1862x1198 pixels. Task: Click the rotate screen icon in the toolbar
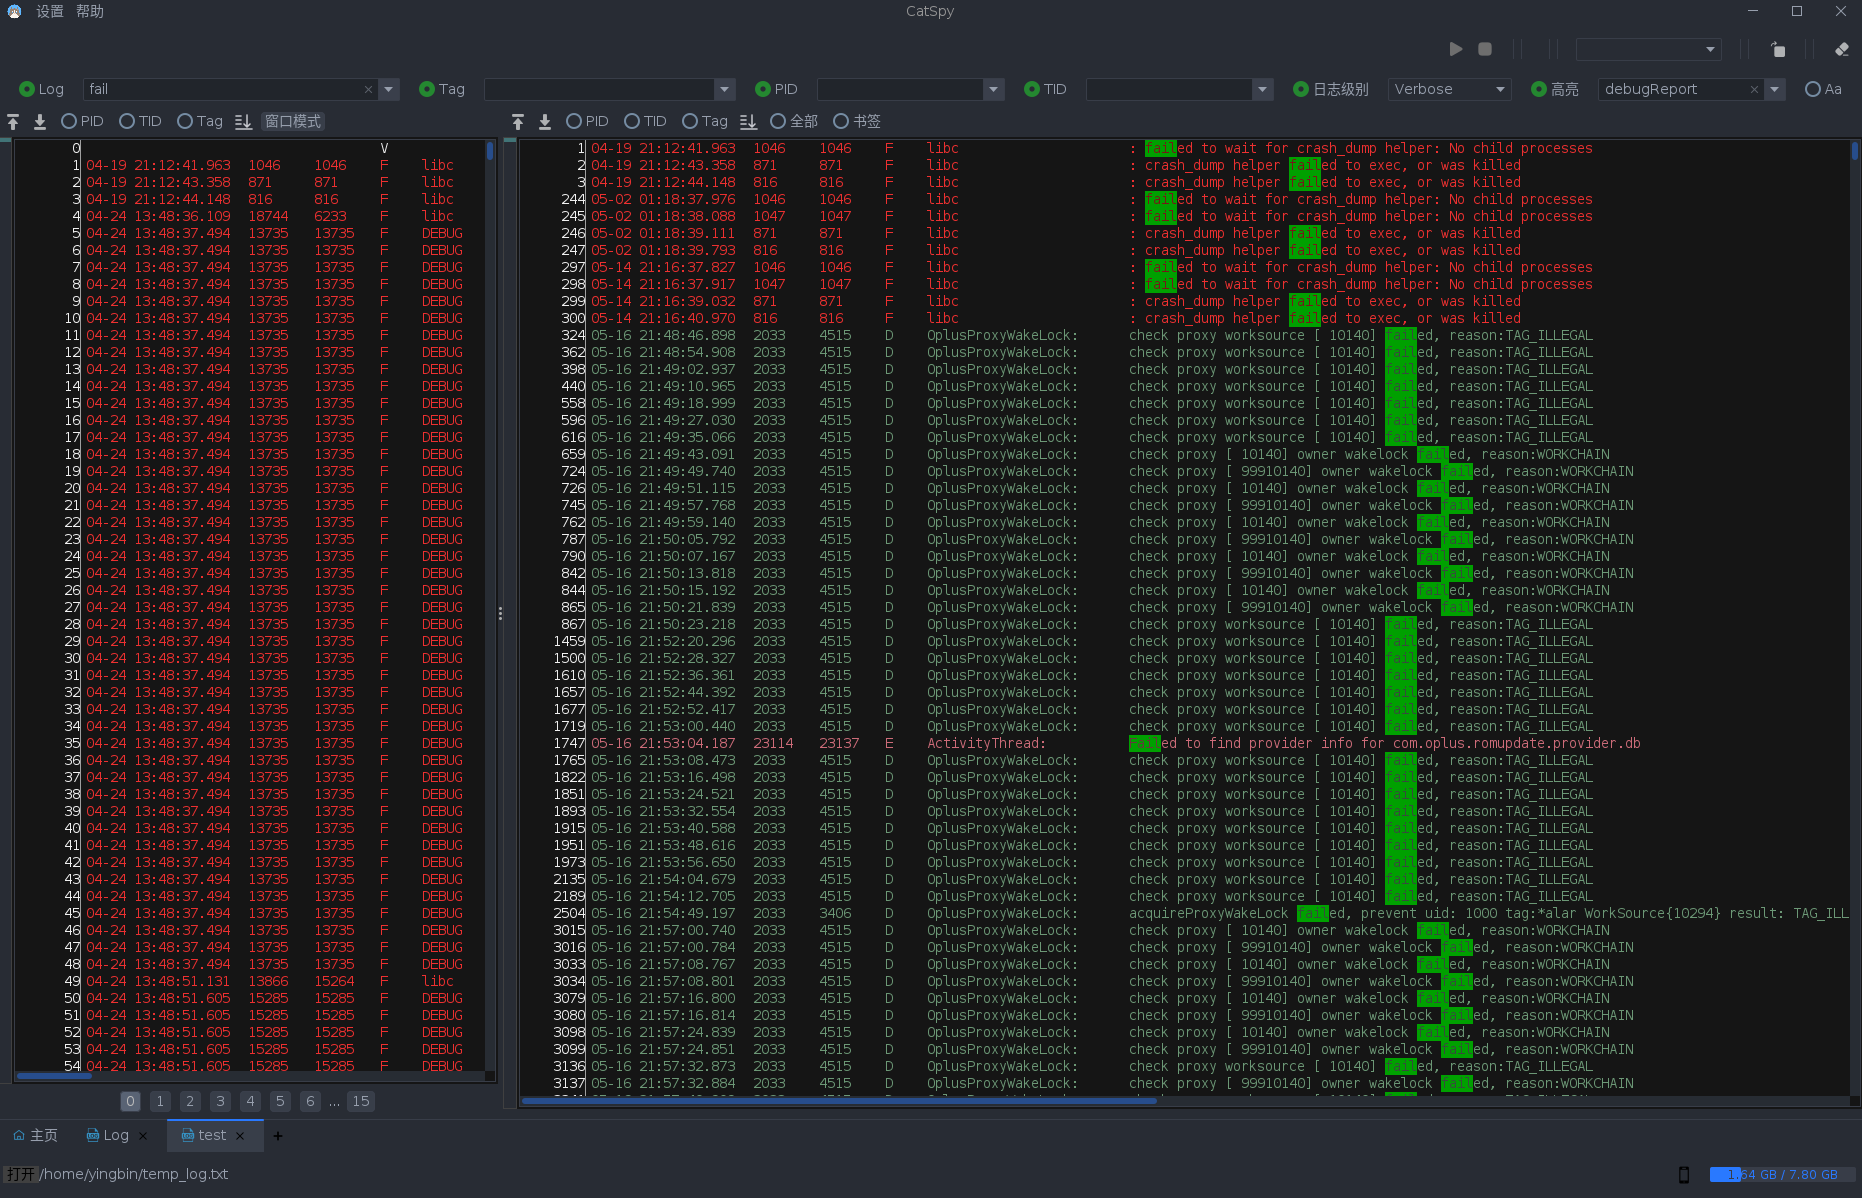1777,49
